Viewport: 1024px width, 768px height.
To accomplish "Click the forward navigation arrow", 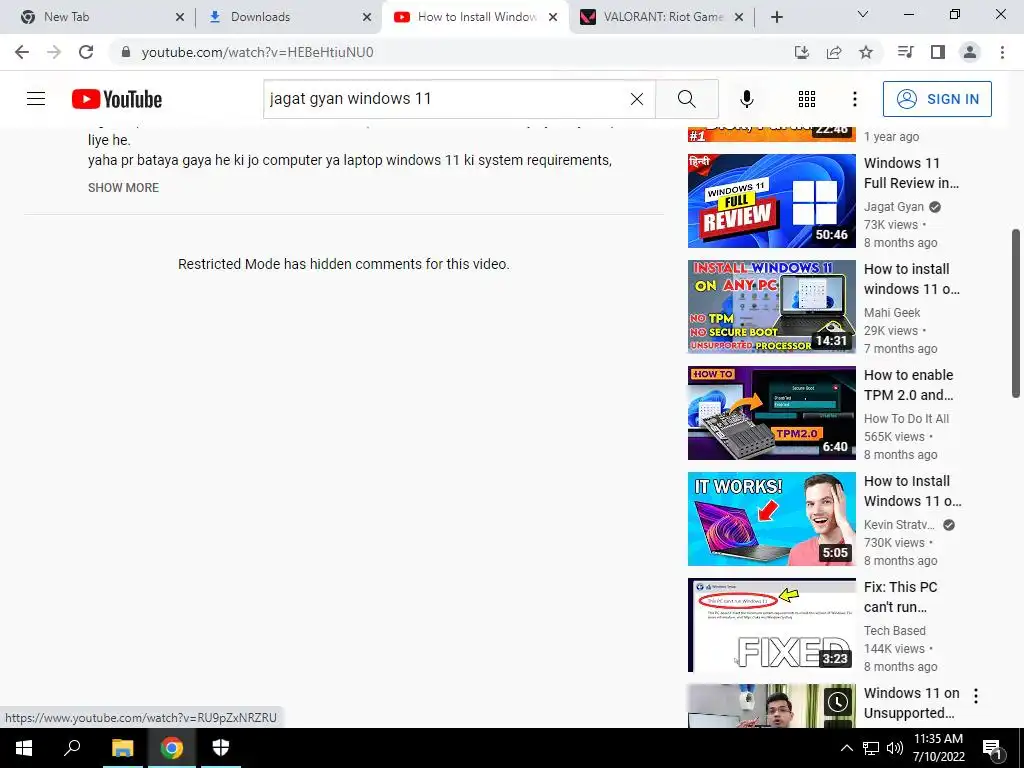I will point(54,52).
